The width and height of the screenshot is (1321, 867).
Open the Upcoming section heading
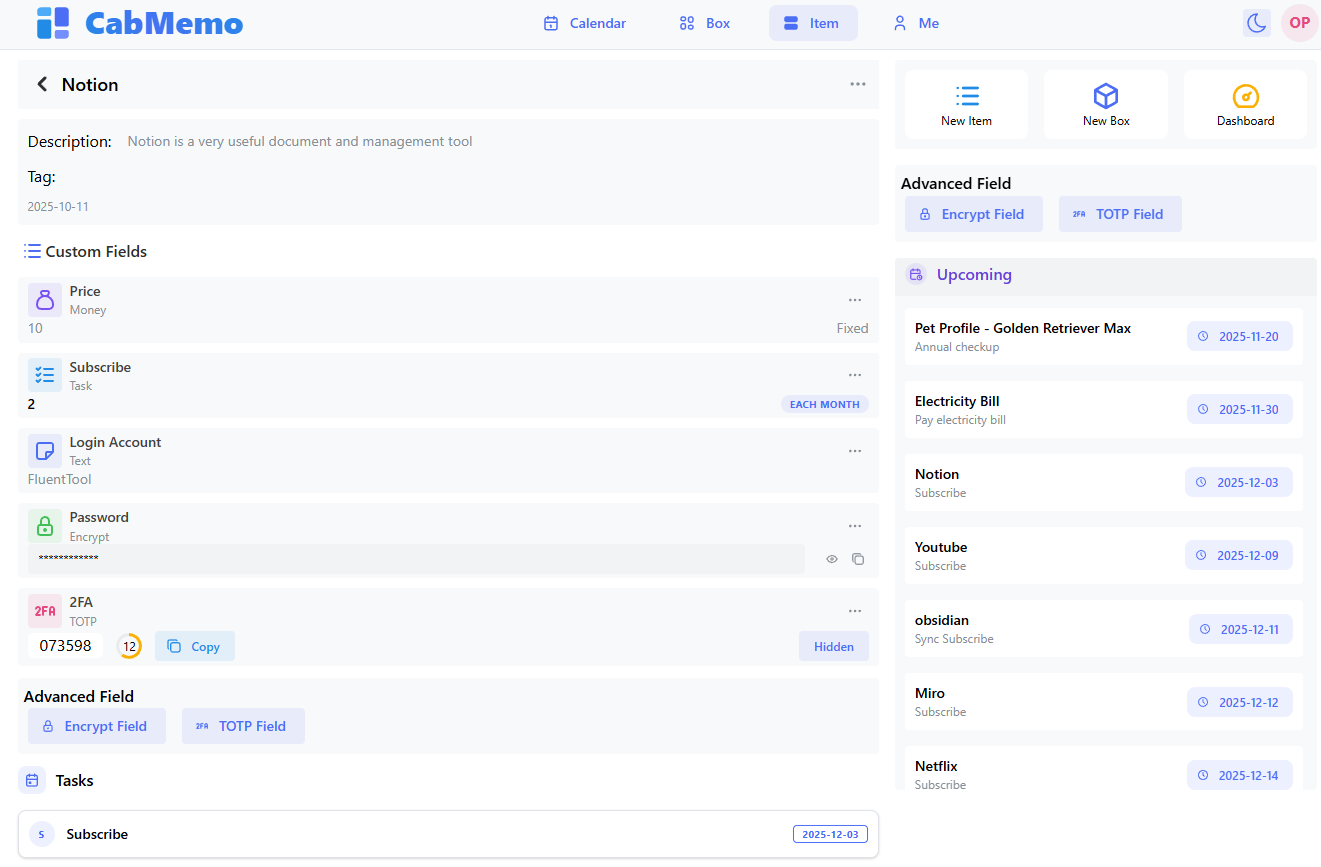(x=974, y=274)
